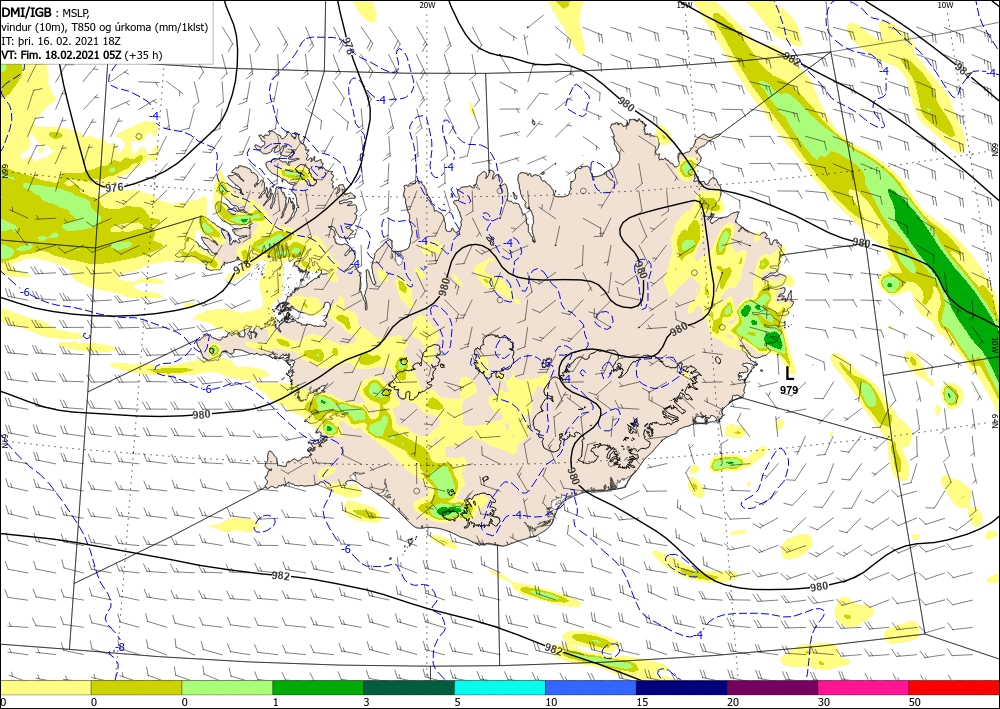Pick the blue legend swatch above 10
The image size is (1000, 709).
pos(591,687)
